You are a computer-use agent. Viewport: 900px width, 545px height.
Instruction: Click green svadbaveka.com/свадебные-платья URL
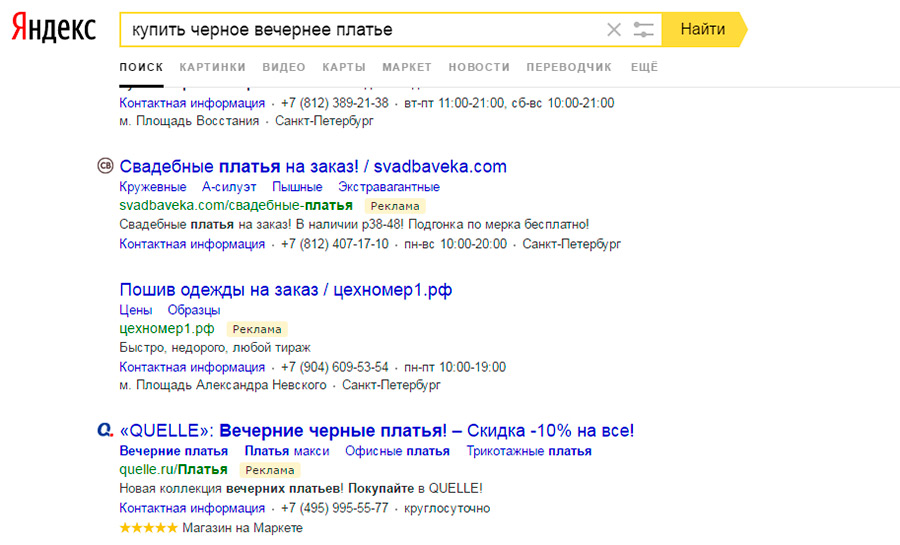tap(236, 205)
